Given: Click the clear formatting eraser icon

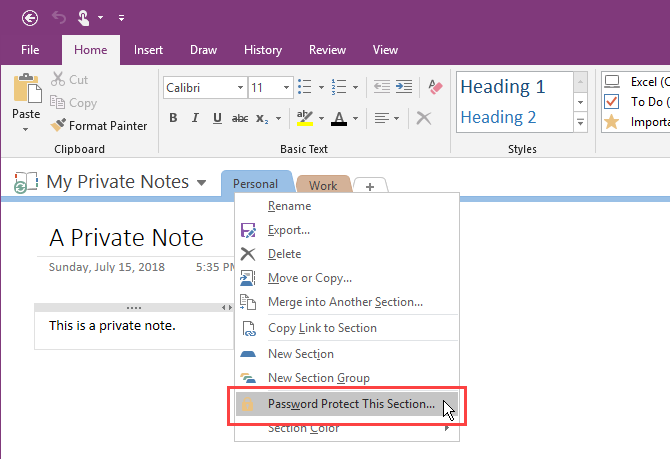Looking at the screenshot, I should [434, 88].
